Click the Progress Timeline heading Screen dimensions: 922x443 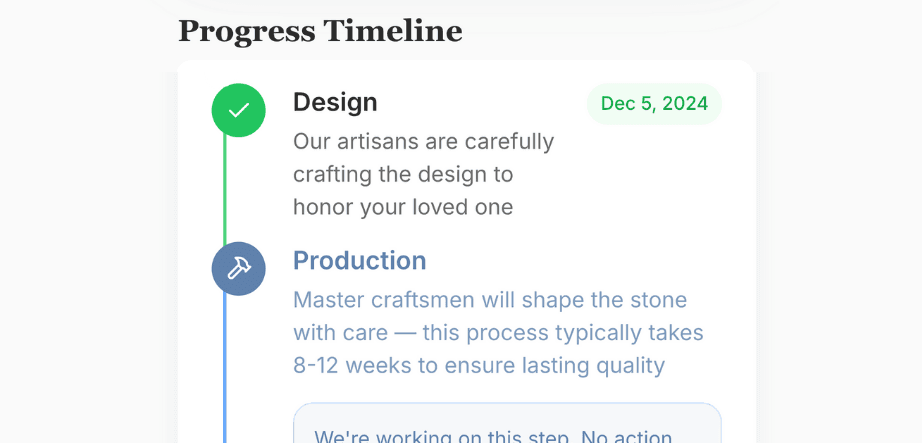click(x=320, y=31)
